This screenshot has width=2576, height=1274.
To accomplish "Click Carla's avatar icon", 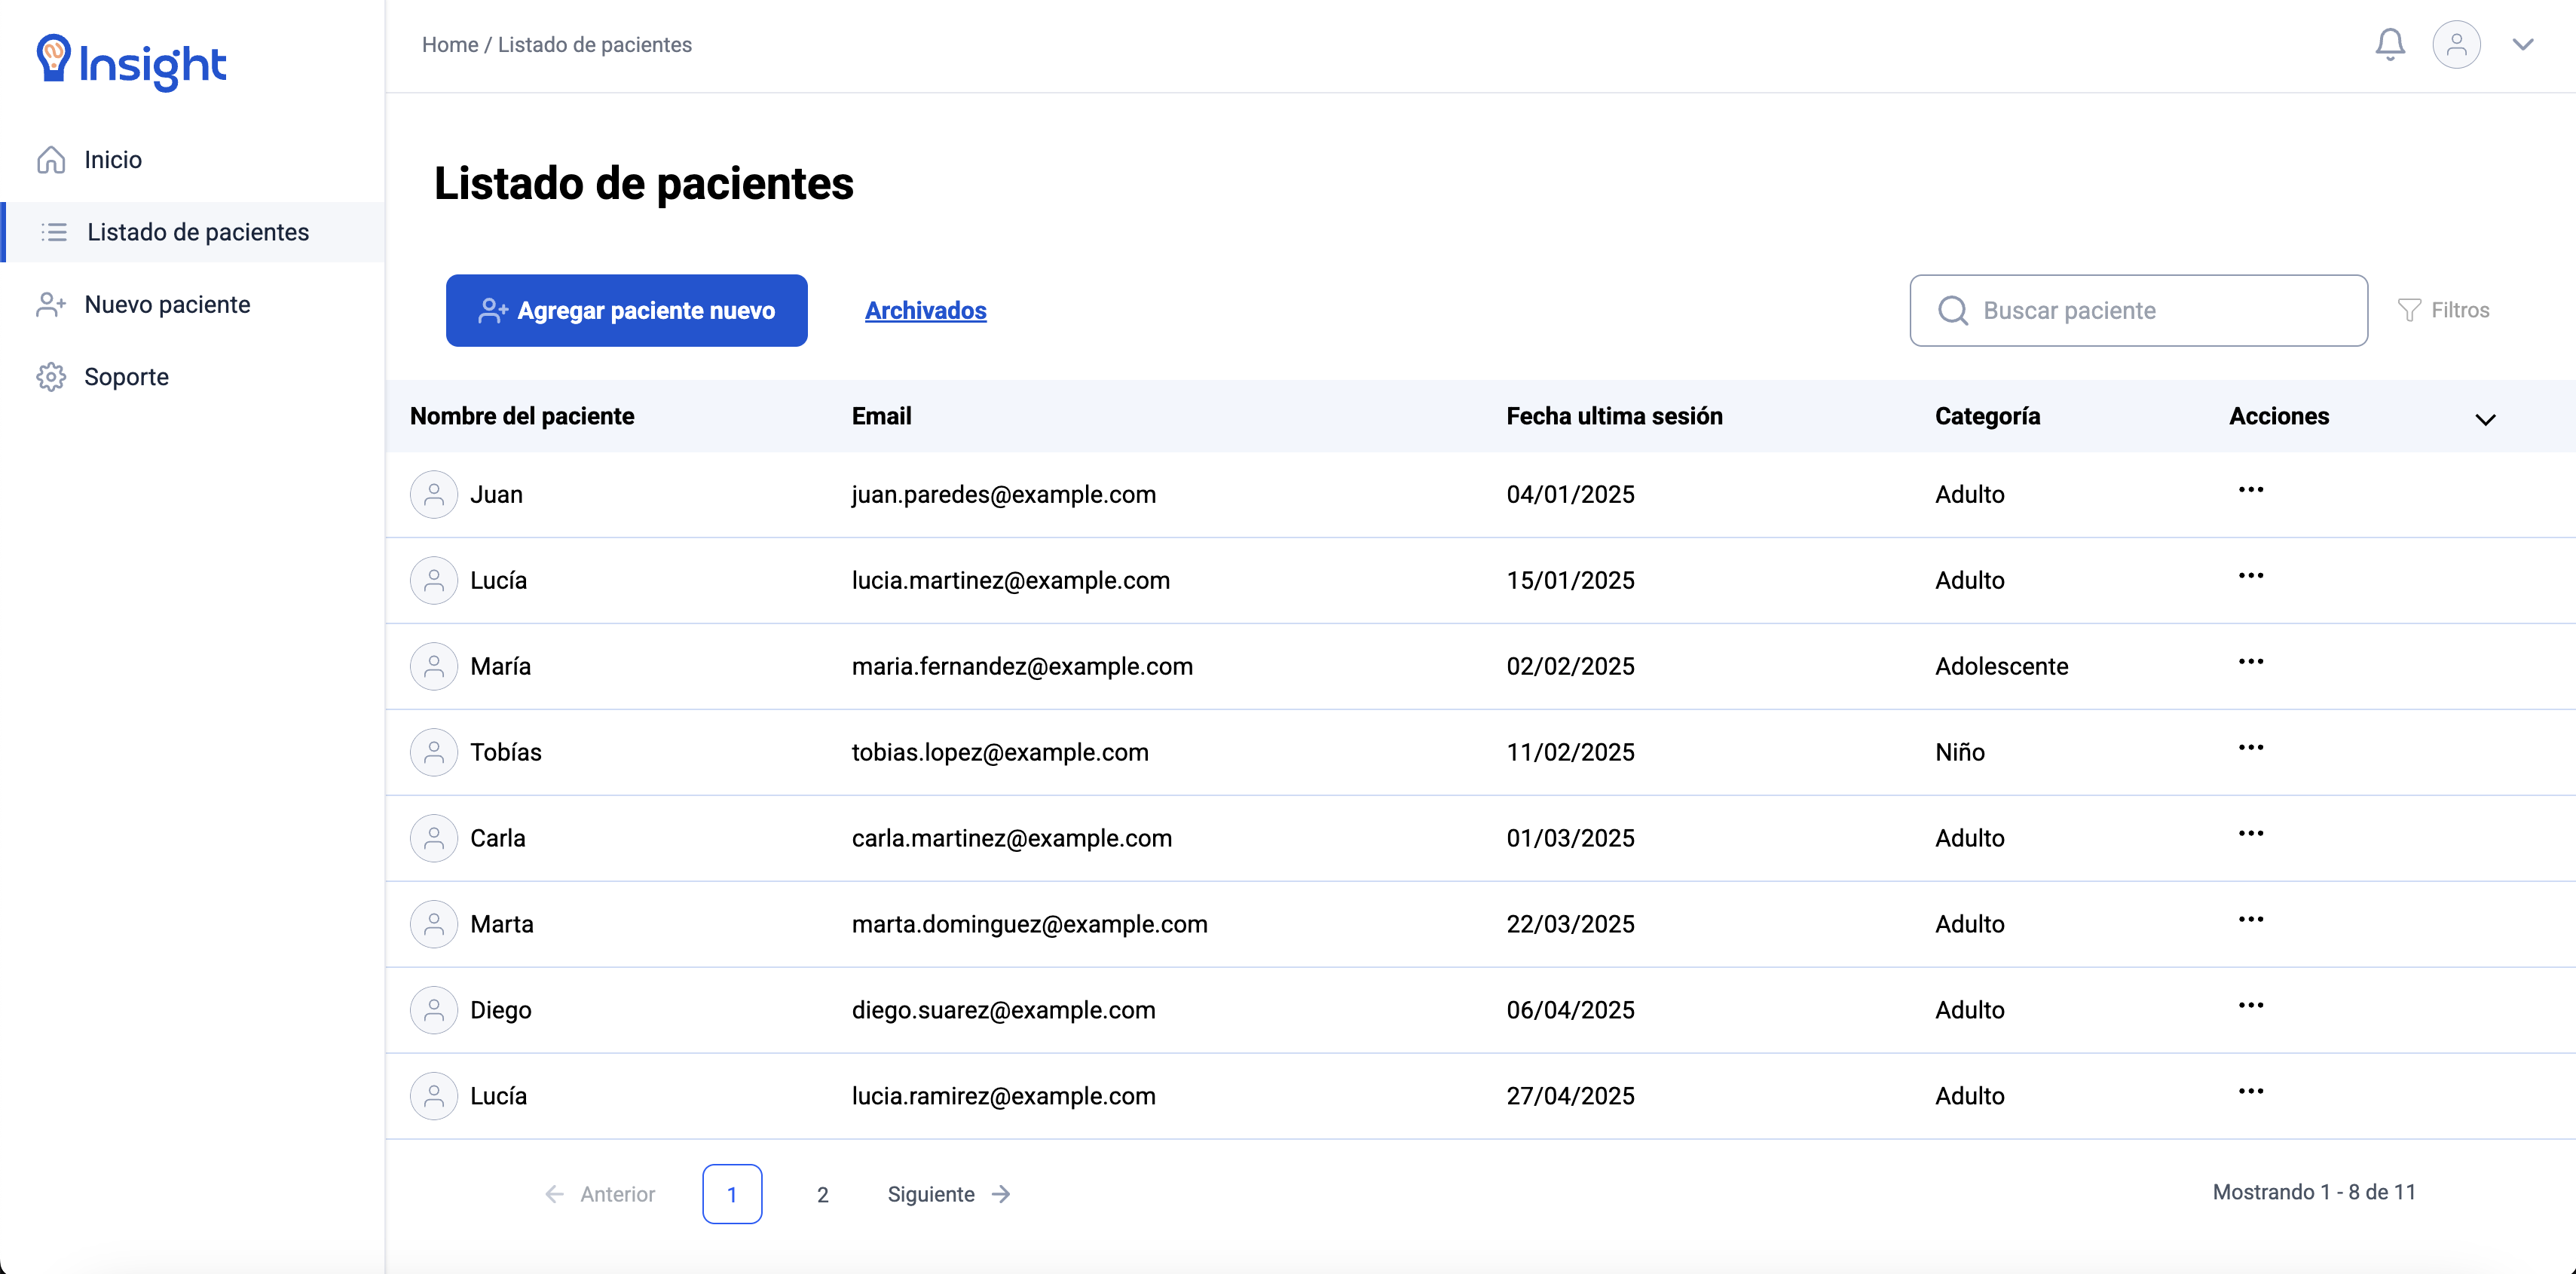I will (x=434, y=839).
